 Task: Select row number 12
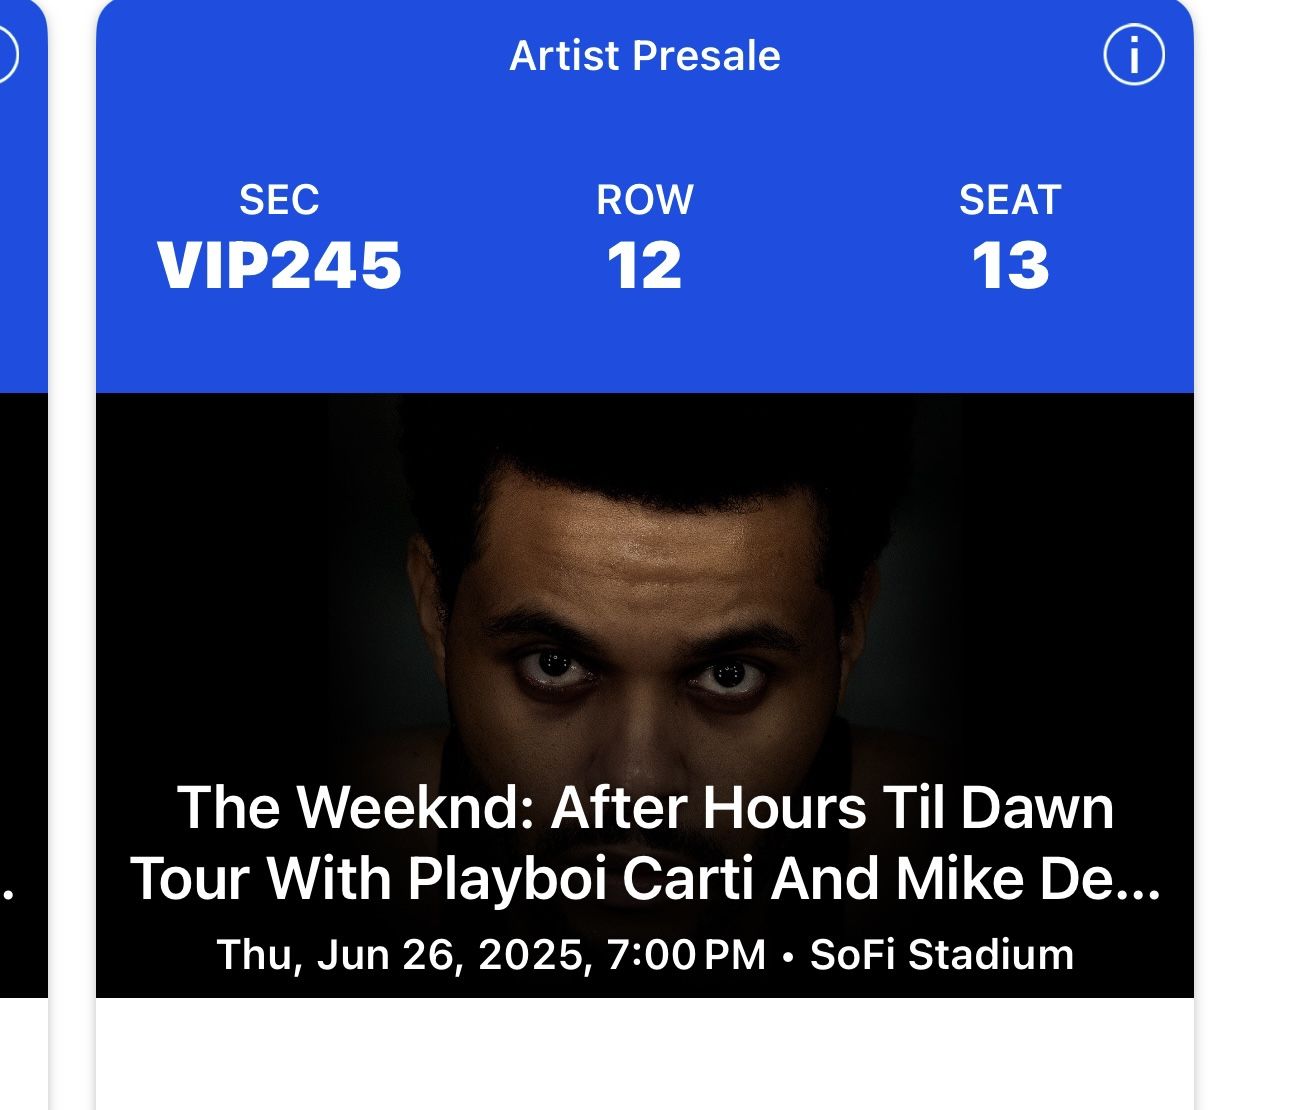click(645, 266)
